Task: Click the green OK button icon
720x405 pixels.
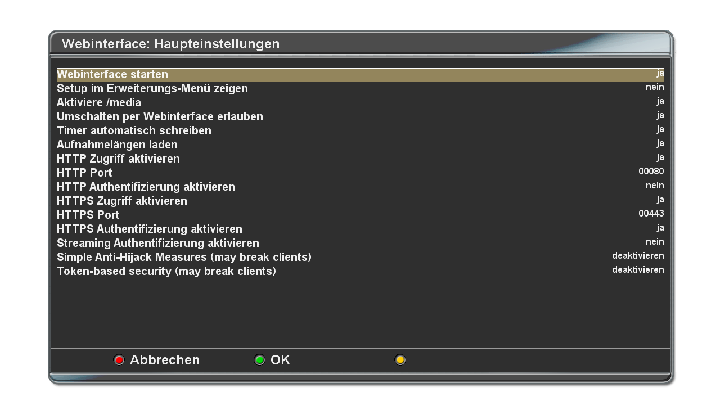Action: [x=259, y=360]
